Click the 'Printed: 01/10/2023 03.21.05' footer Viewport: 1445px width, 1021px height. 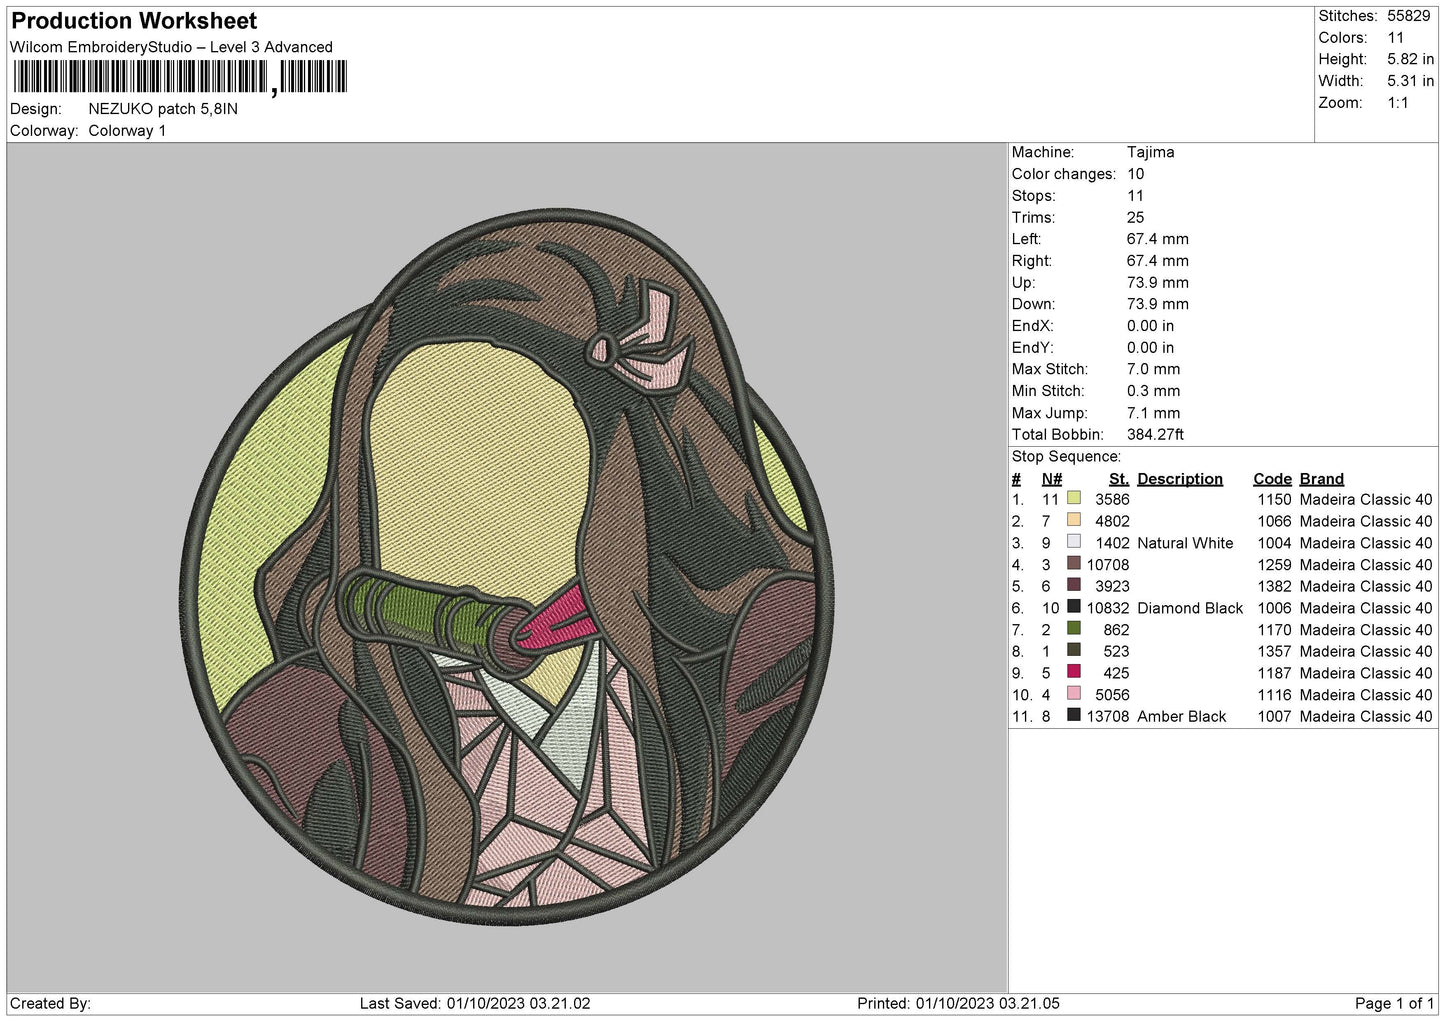[958, 1003]
